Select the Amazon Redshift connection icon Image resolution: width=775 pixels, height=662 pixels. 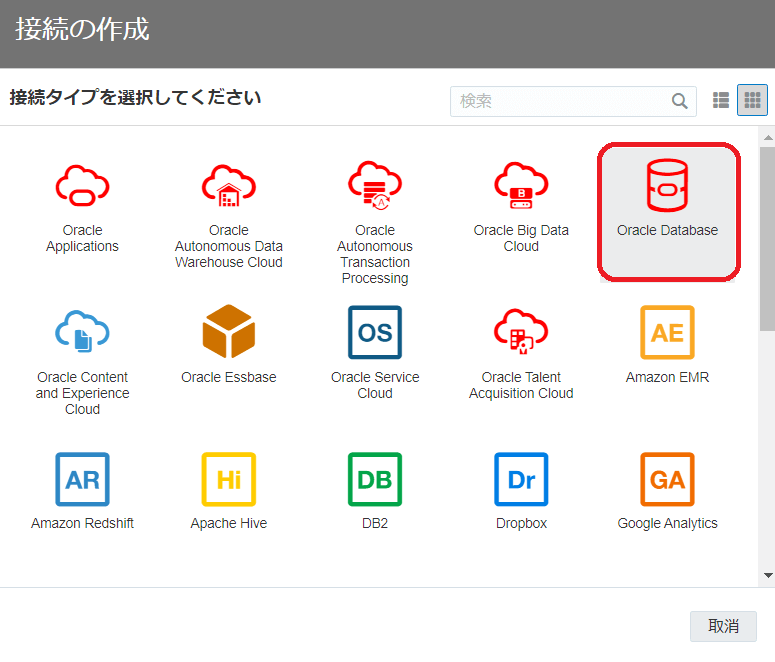[82, 479]
